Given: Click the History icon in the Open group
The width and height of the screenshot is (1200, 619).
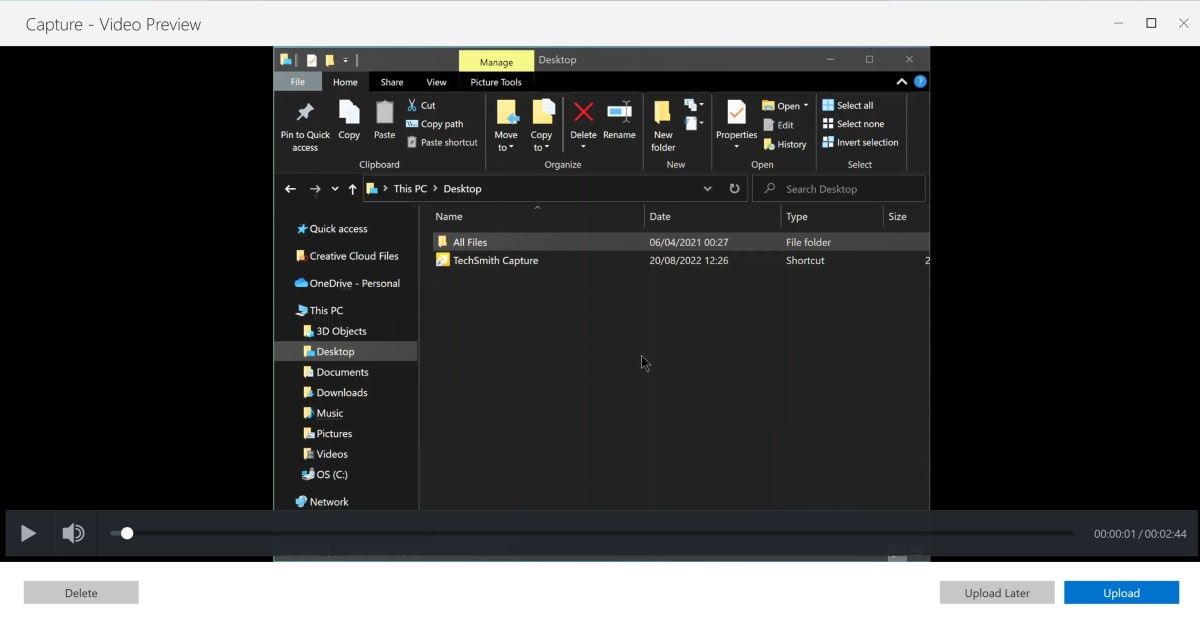Looking at the screenshot, I should coord(786,142).
